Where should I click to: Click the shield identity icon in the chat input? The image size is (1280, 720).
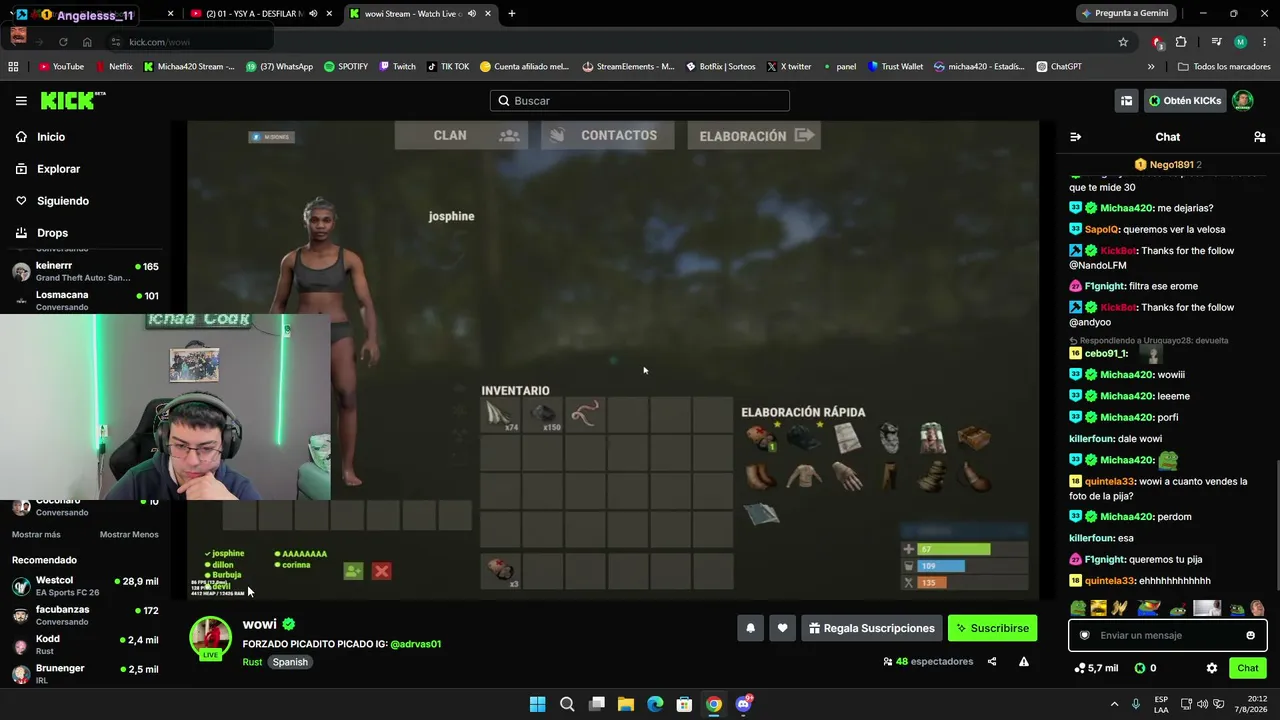(x=1085, y=635)
